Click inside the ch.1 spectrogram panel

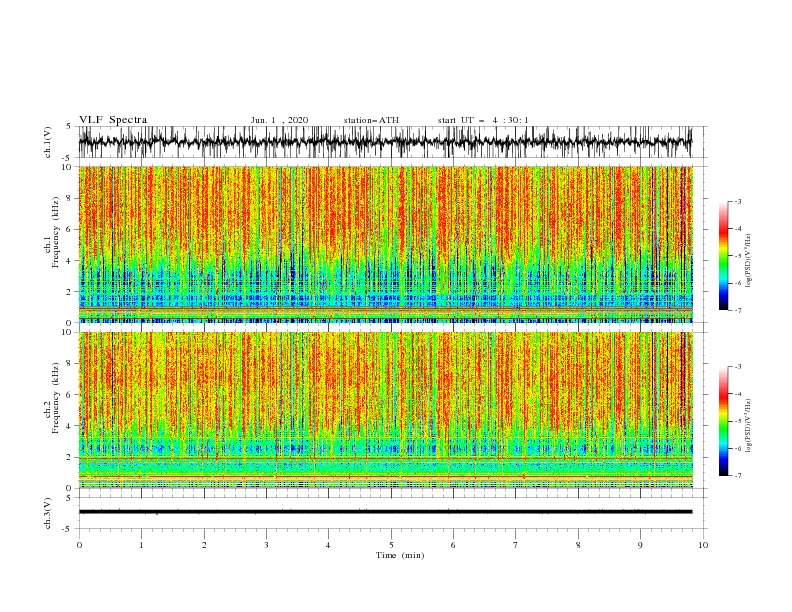pyautogui.click(x=385, y=244)
